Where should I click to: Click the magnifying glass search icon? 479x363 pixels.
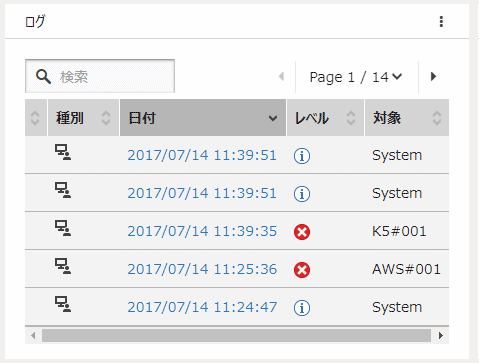[x=43, y=77]
